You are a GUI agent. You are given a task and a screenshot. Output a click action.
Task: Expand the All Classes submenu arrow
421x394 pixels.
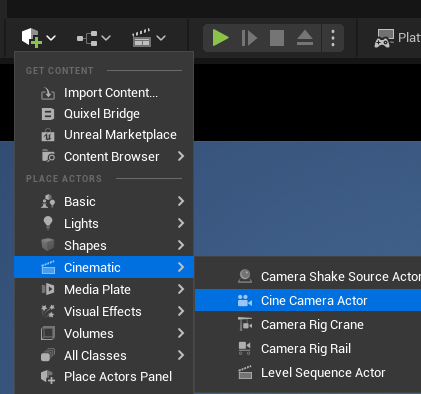(x=181, y=355)
